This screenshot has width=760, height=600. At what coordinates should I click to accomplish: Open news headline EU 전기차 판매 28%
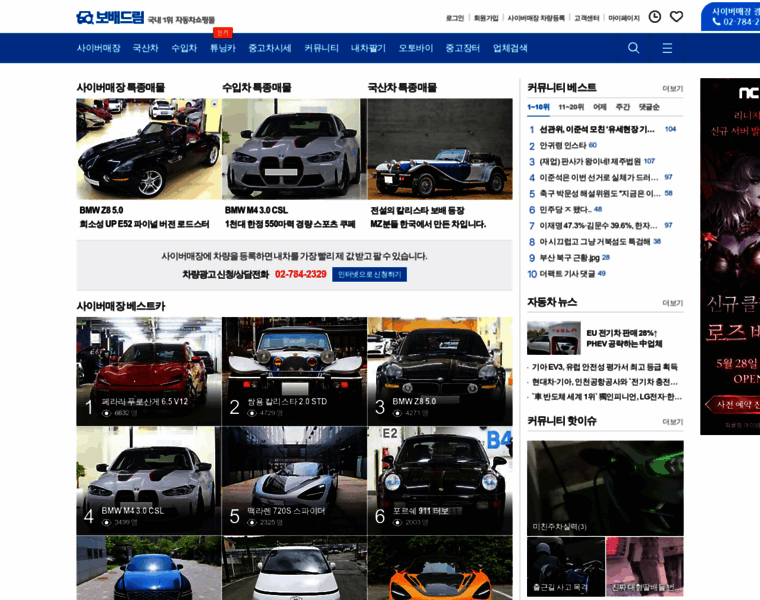pos(624,338)
